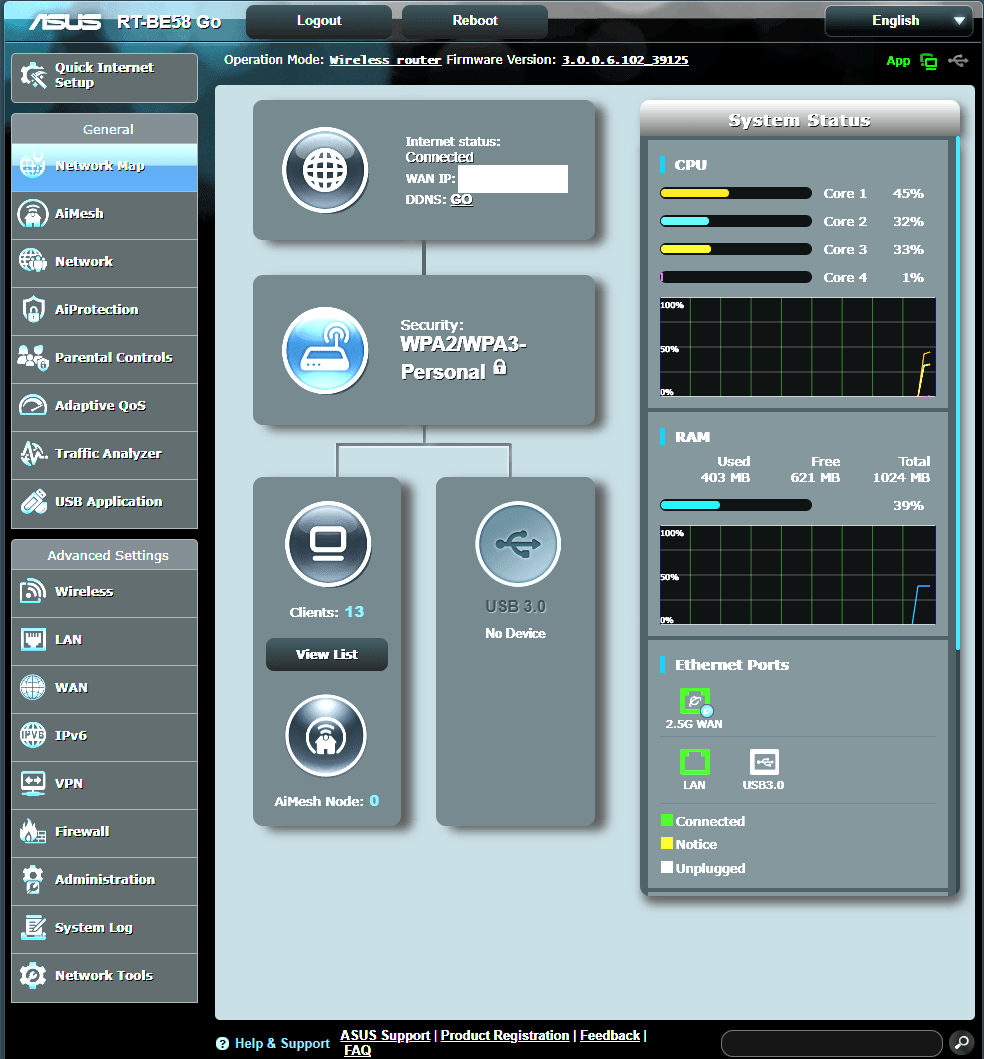Viewport: 984px width, 1059px height.
Task: Click the 2.5G WAN ethernet port icon
Action: click(x=694, y=701)
